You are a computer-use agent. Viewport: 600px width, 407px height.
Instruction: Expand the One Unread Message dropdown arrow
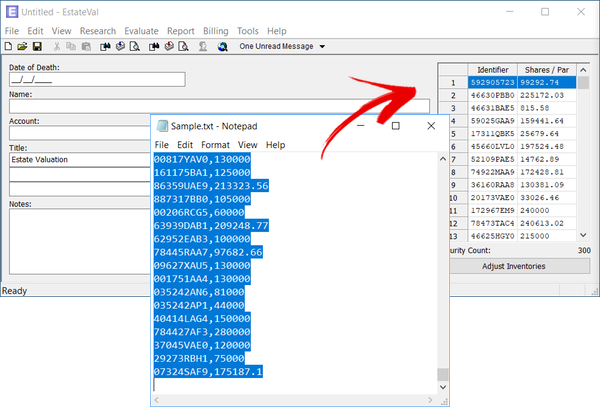pos(322,47)
